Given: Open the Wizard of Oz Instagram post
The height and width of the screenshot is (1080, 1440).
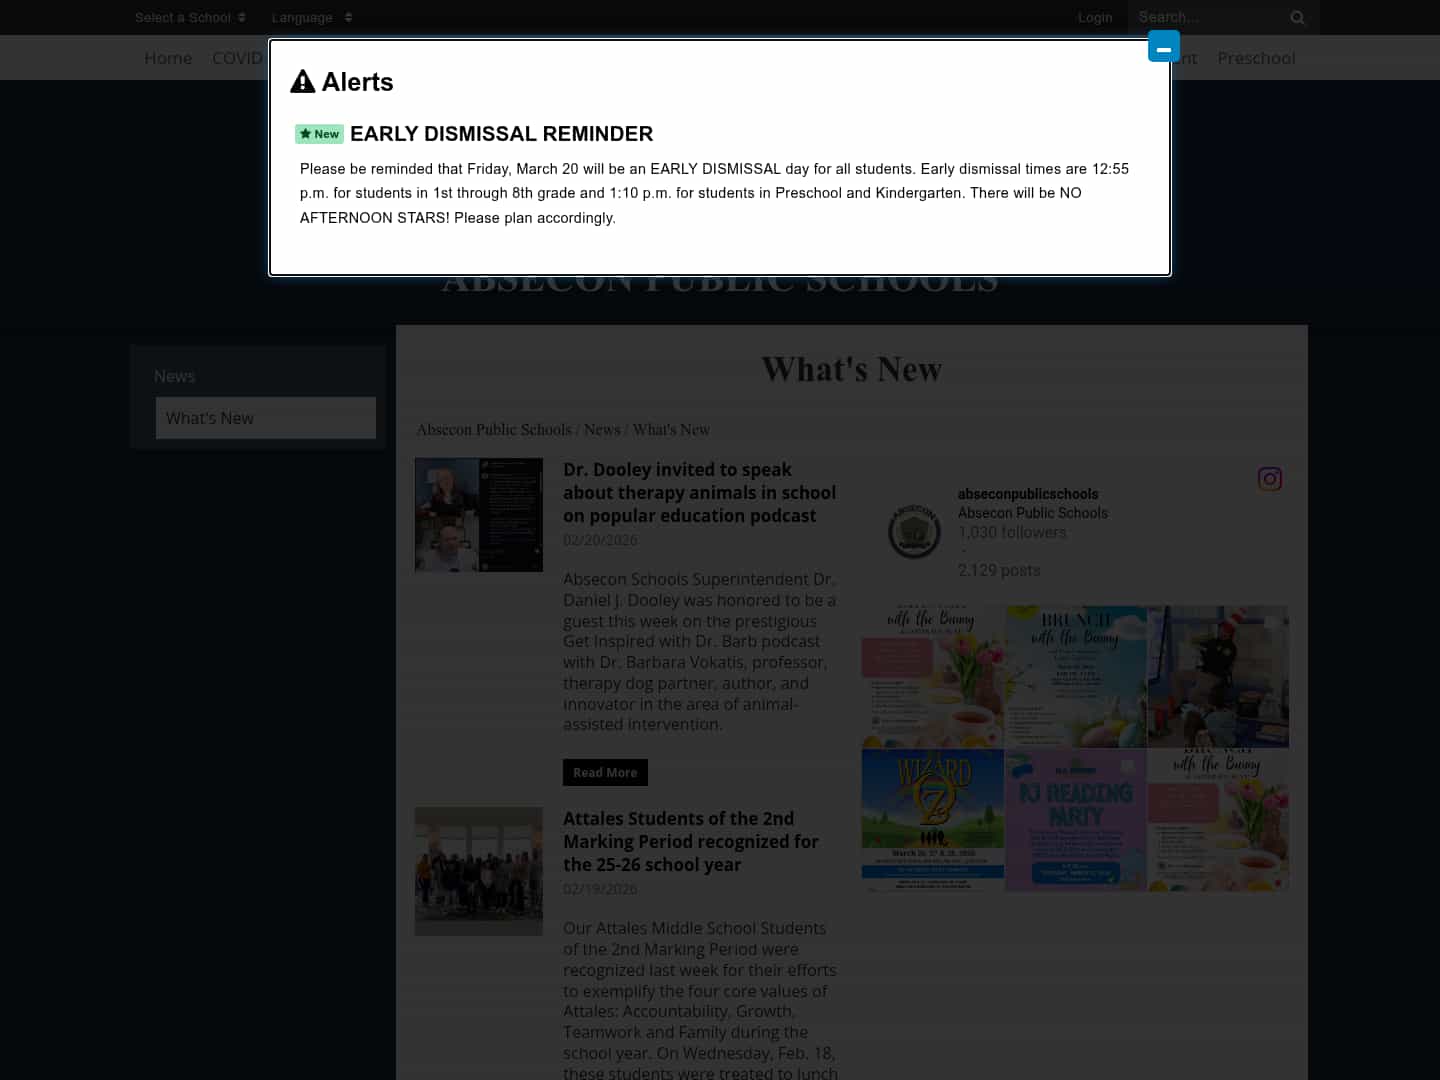Looking at the screenshot, I should click(x=932, y=819).
